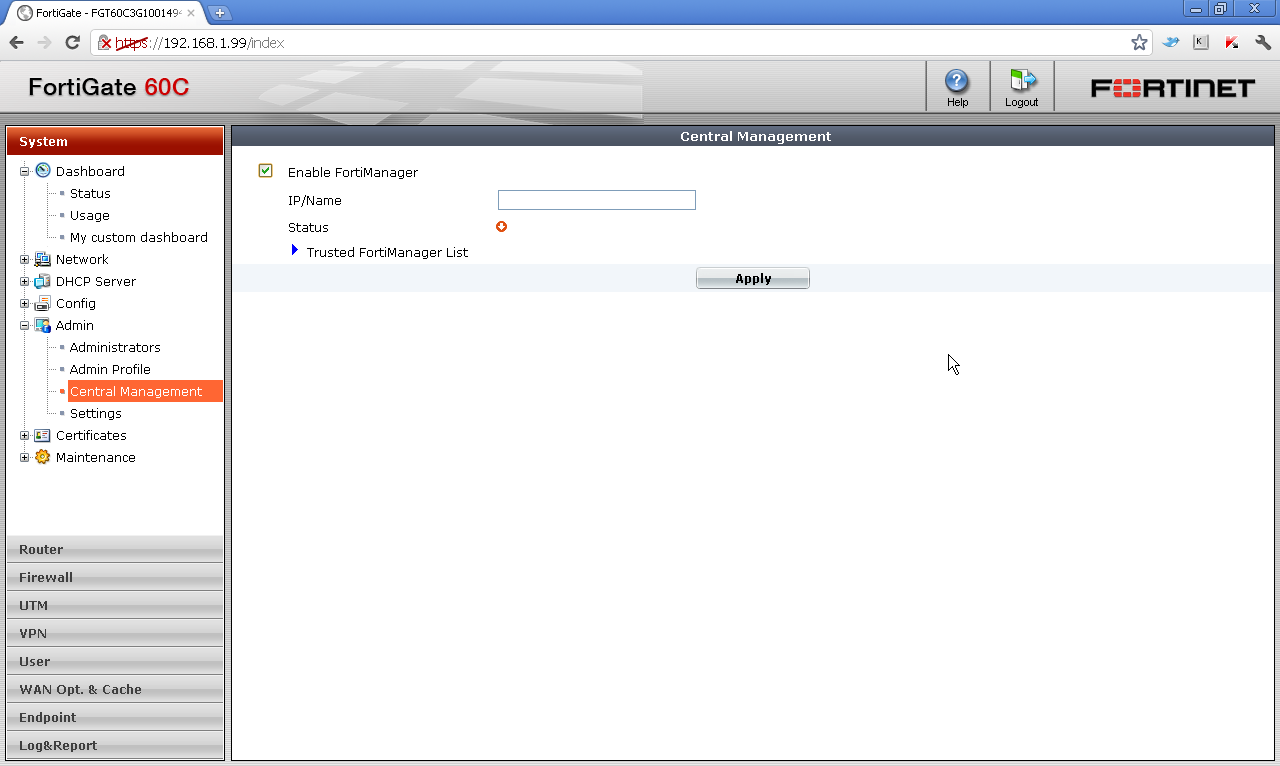Click the red FortiManager status indicator icon
Viewport: 1280px width, 766px height.
tap(502, 227)
